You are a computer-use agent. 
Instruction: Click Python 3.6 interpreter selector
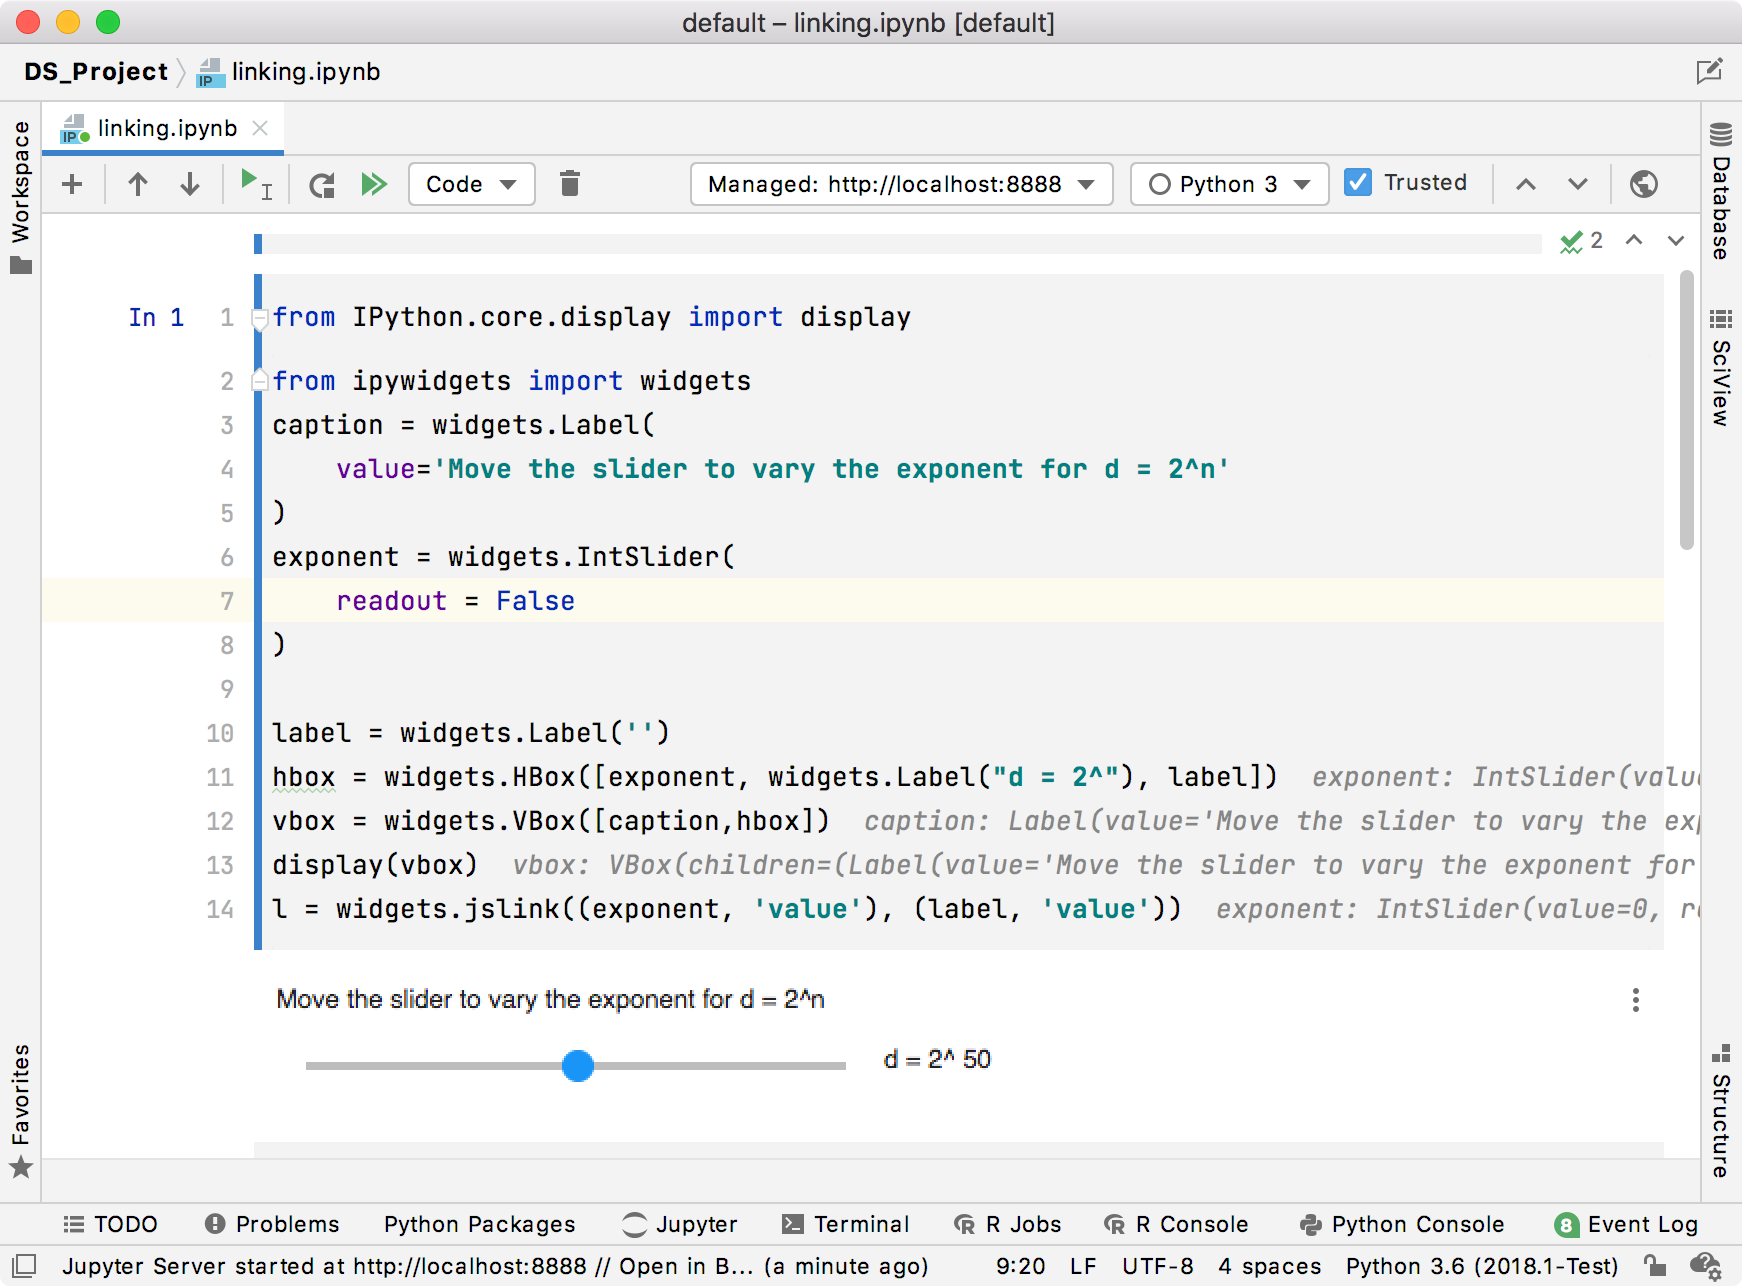tap(1482, 1266)
